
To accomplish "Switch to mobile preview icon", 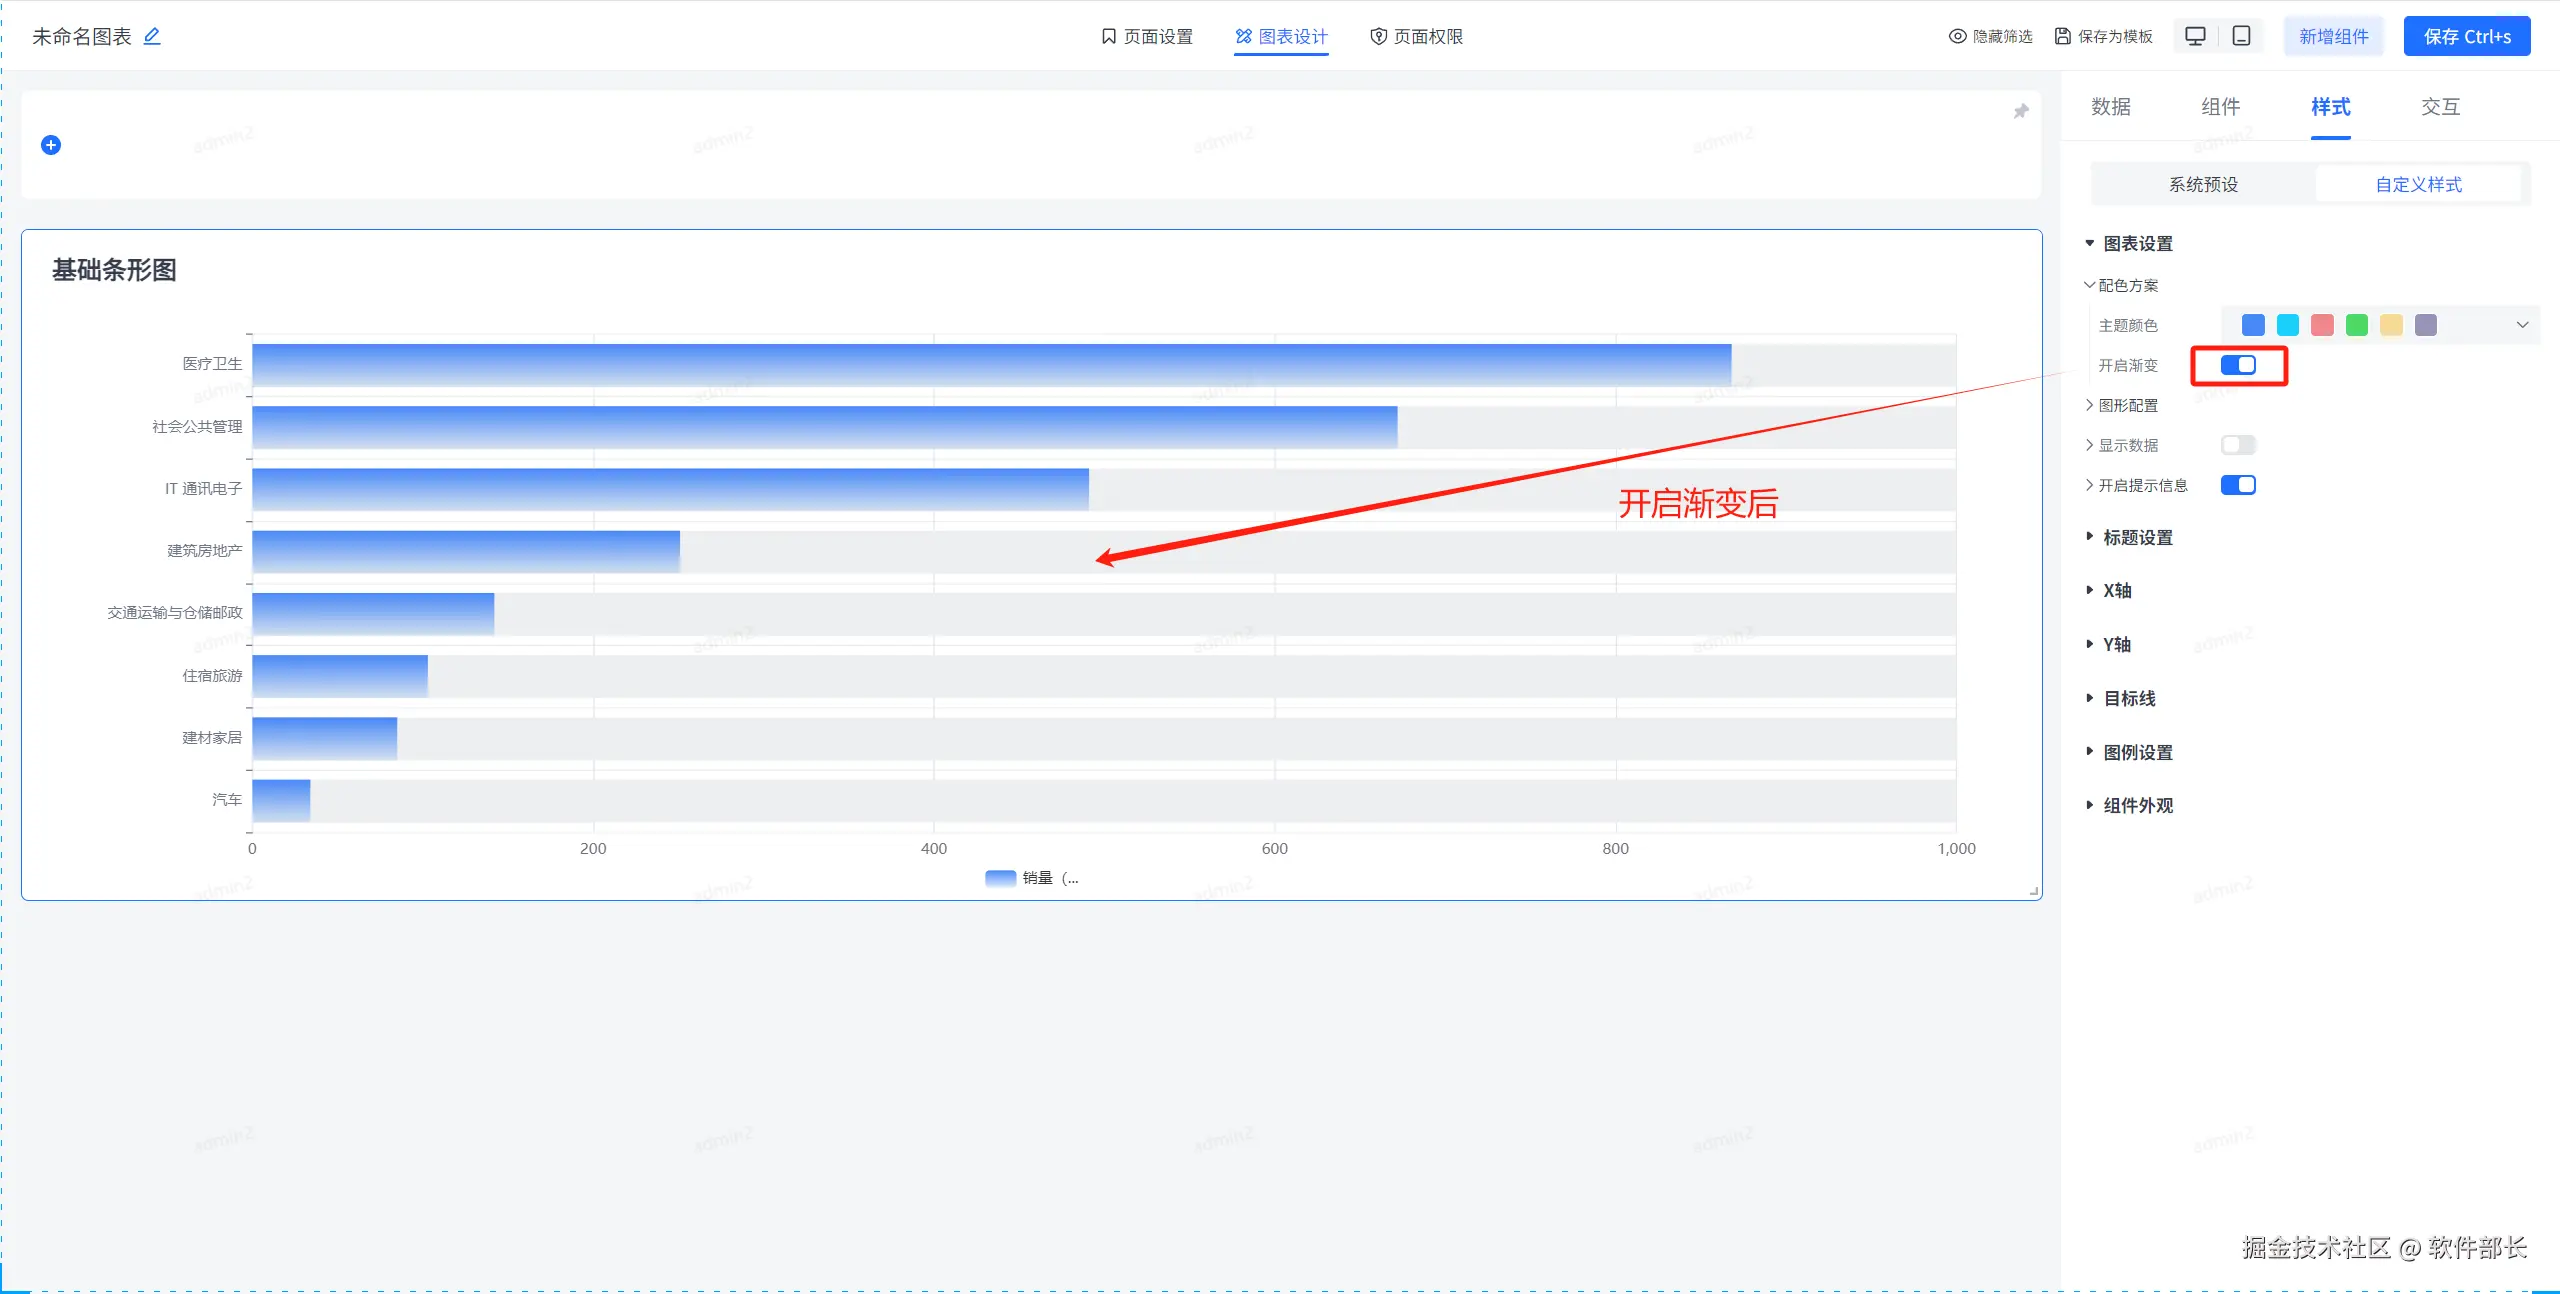I will (x=2242, y=36).
